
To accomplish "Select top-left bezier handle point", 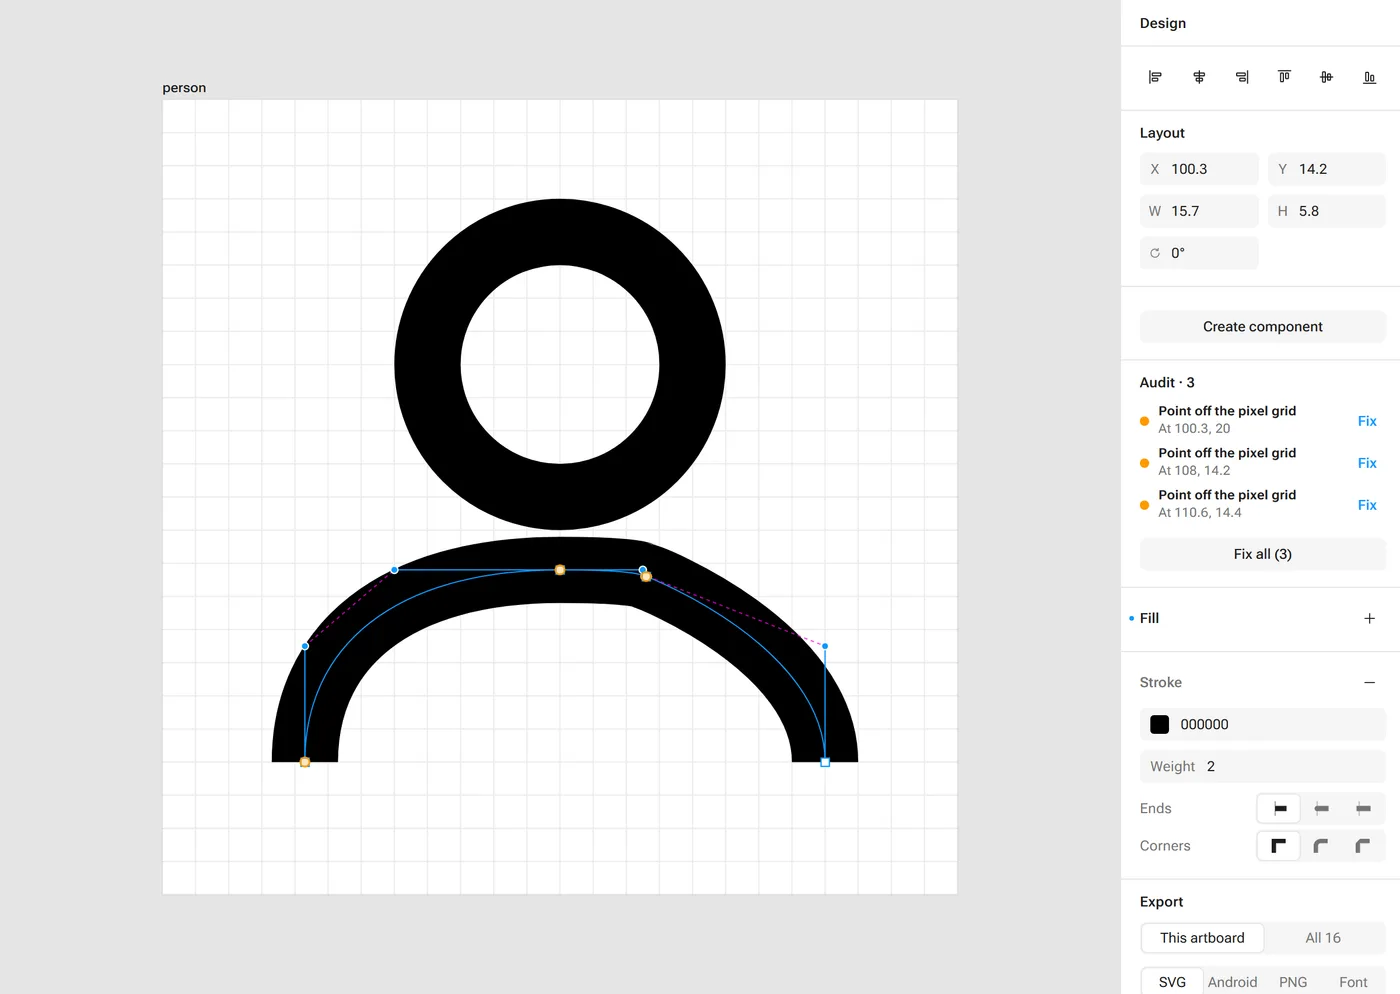I will [395, 570].
